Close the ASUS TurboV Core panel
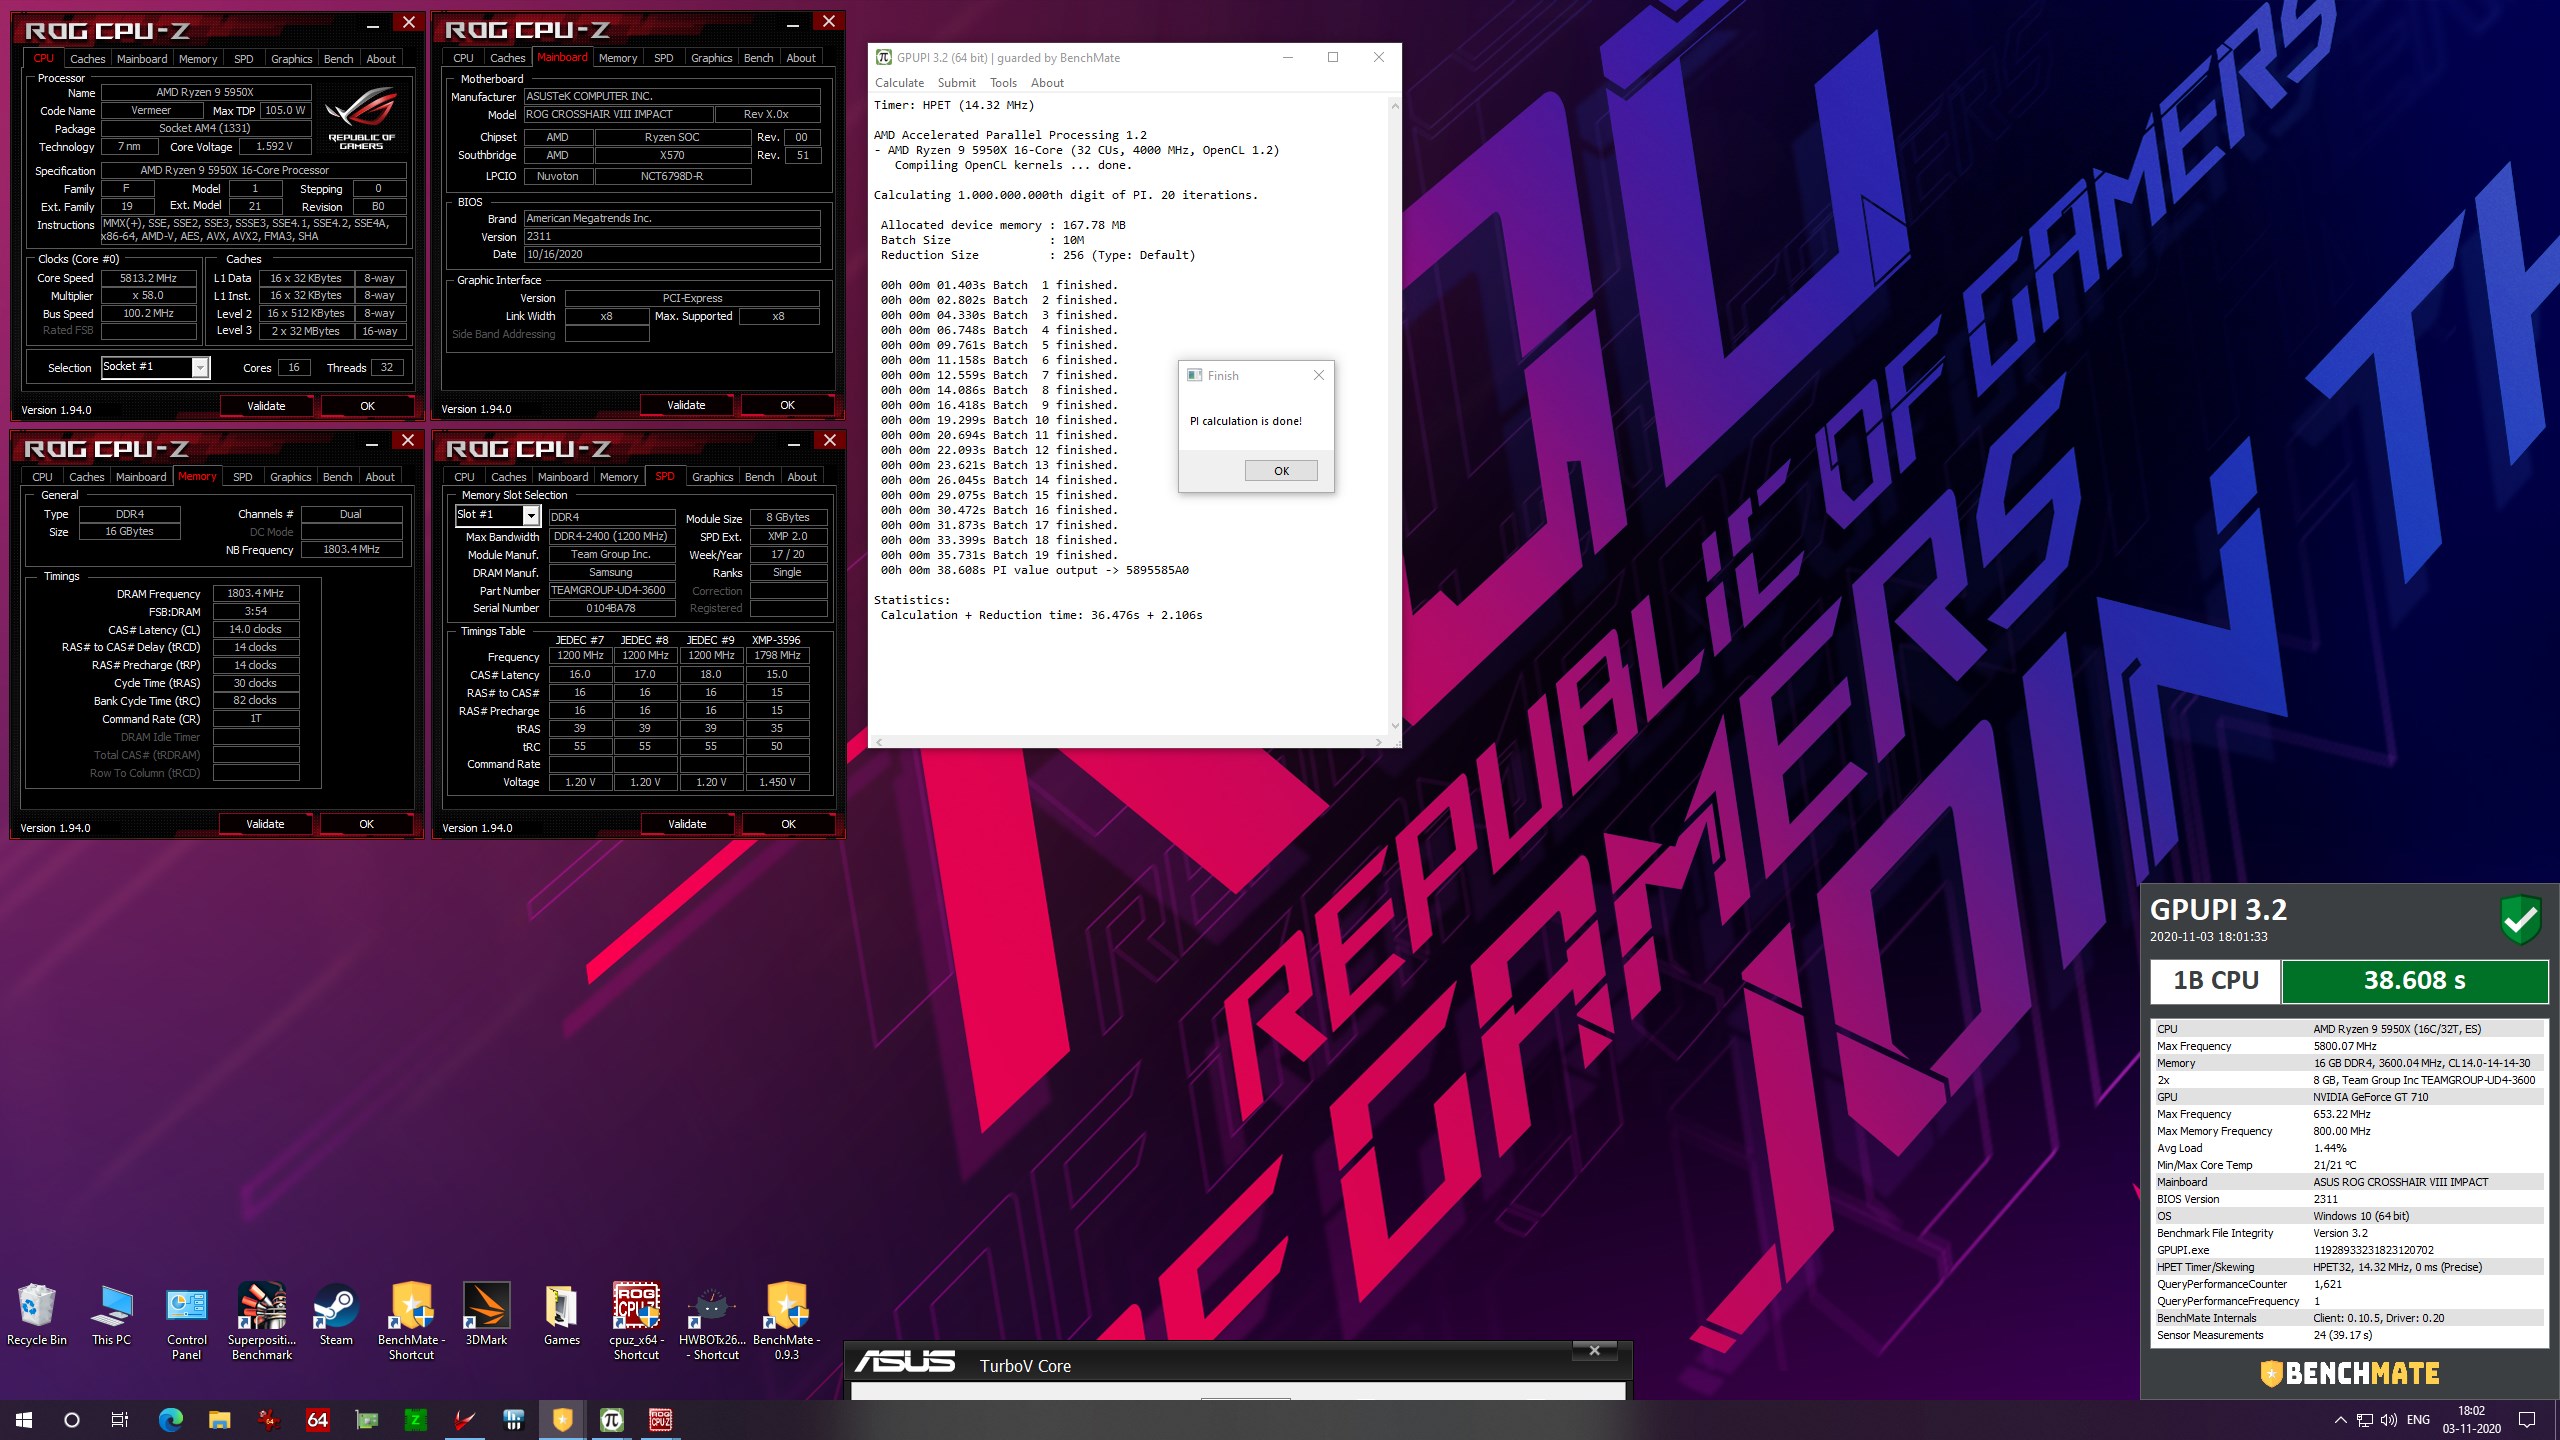 point(1594,1351)
